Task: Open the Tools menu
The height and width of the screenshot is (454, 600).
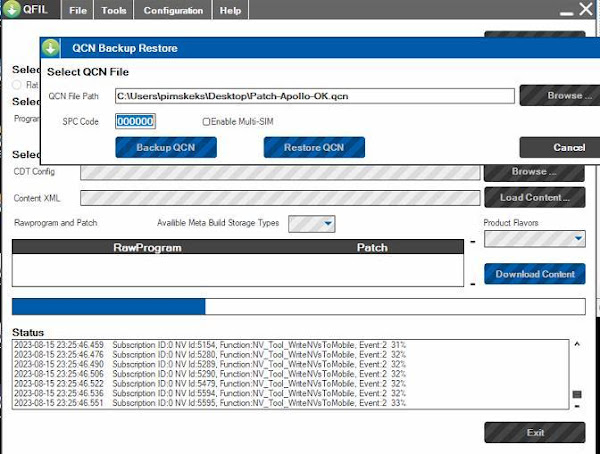Action: point(114,11)
